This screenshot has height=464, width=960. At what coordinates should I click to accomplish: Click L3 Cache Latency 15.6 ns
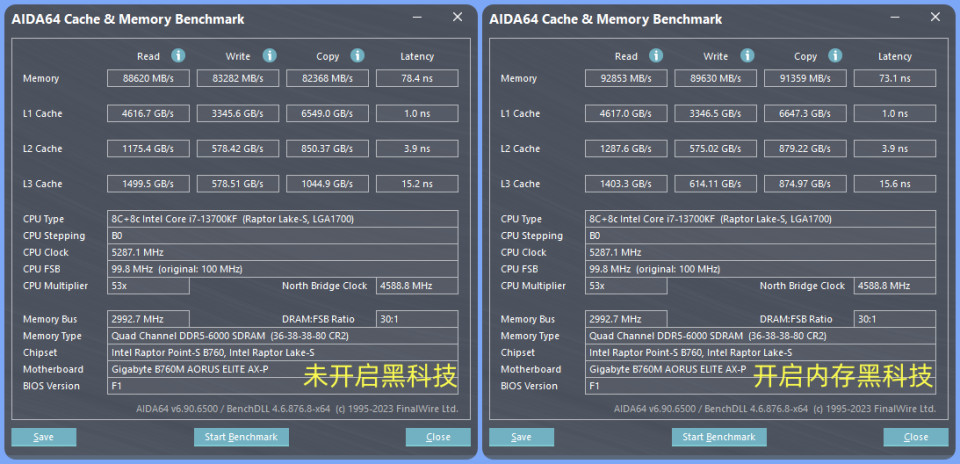point(894,184)
